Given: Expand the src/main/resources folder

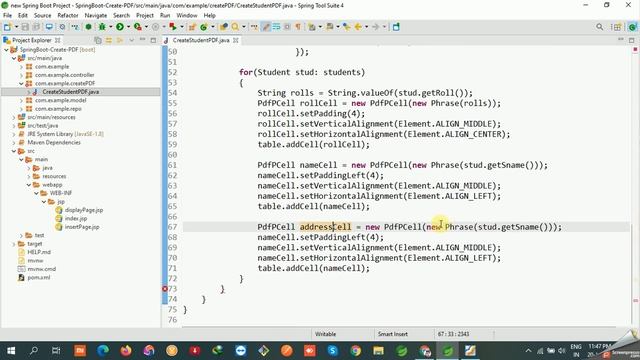Looking at the screenshot, I should click(14, 117).
